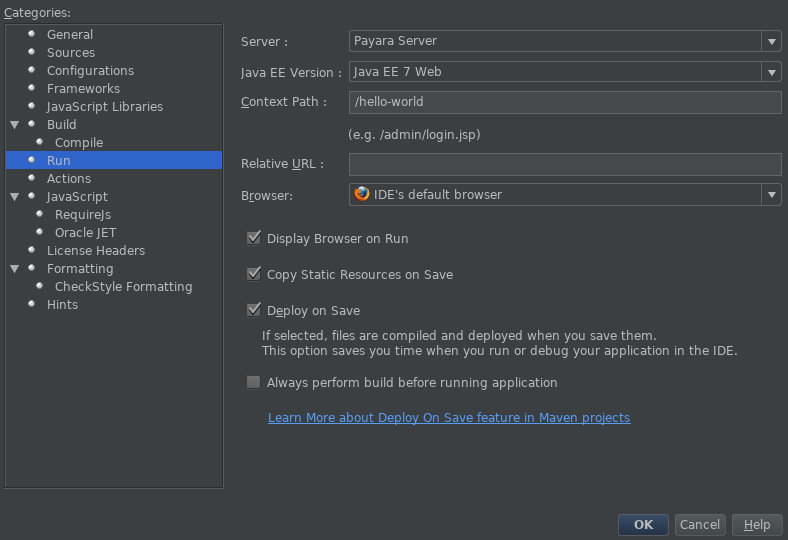Collapse the Formatting category arrow
The image size is (788, 540).
pos(15,269)
